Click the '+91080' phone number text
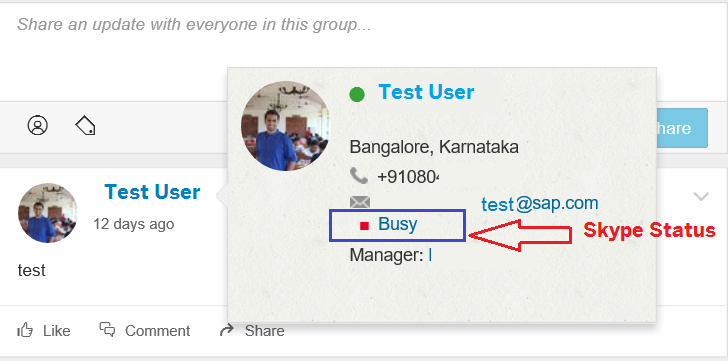The image size is (728, 361). (x=409, y=177)
